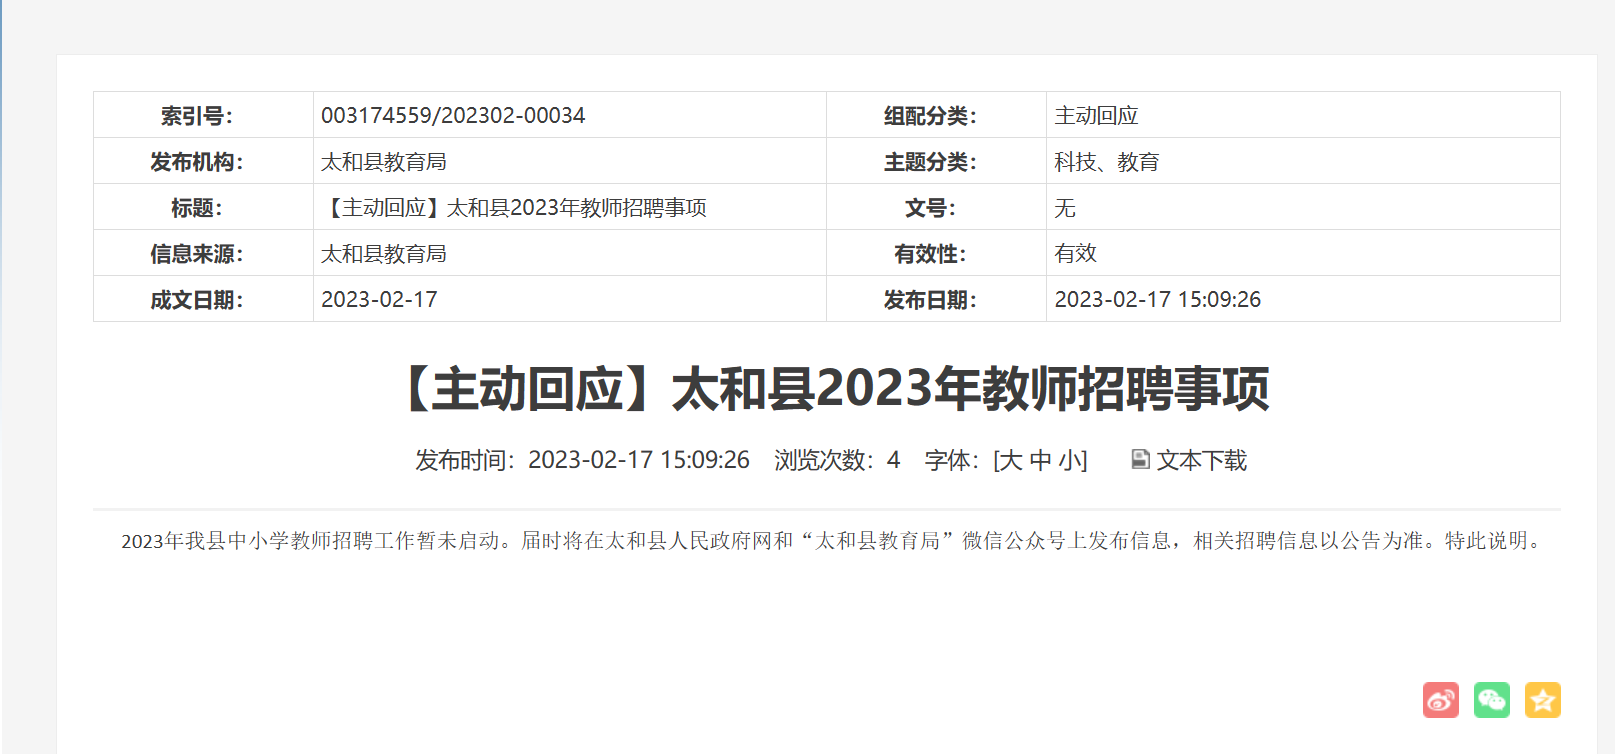Viewport: 1615px width, 754px height.
Task: Click the title cell in the 标题 row
Action: (514, 207)
